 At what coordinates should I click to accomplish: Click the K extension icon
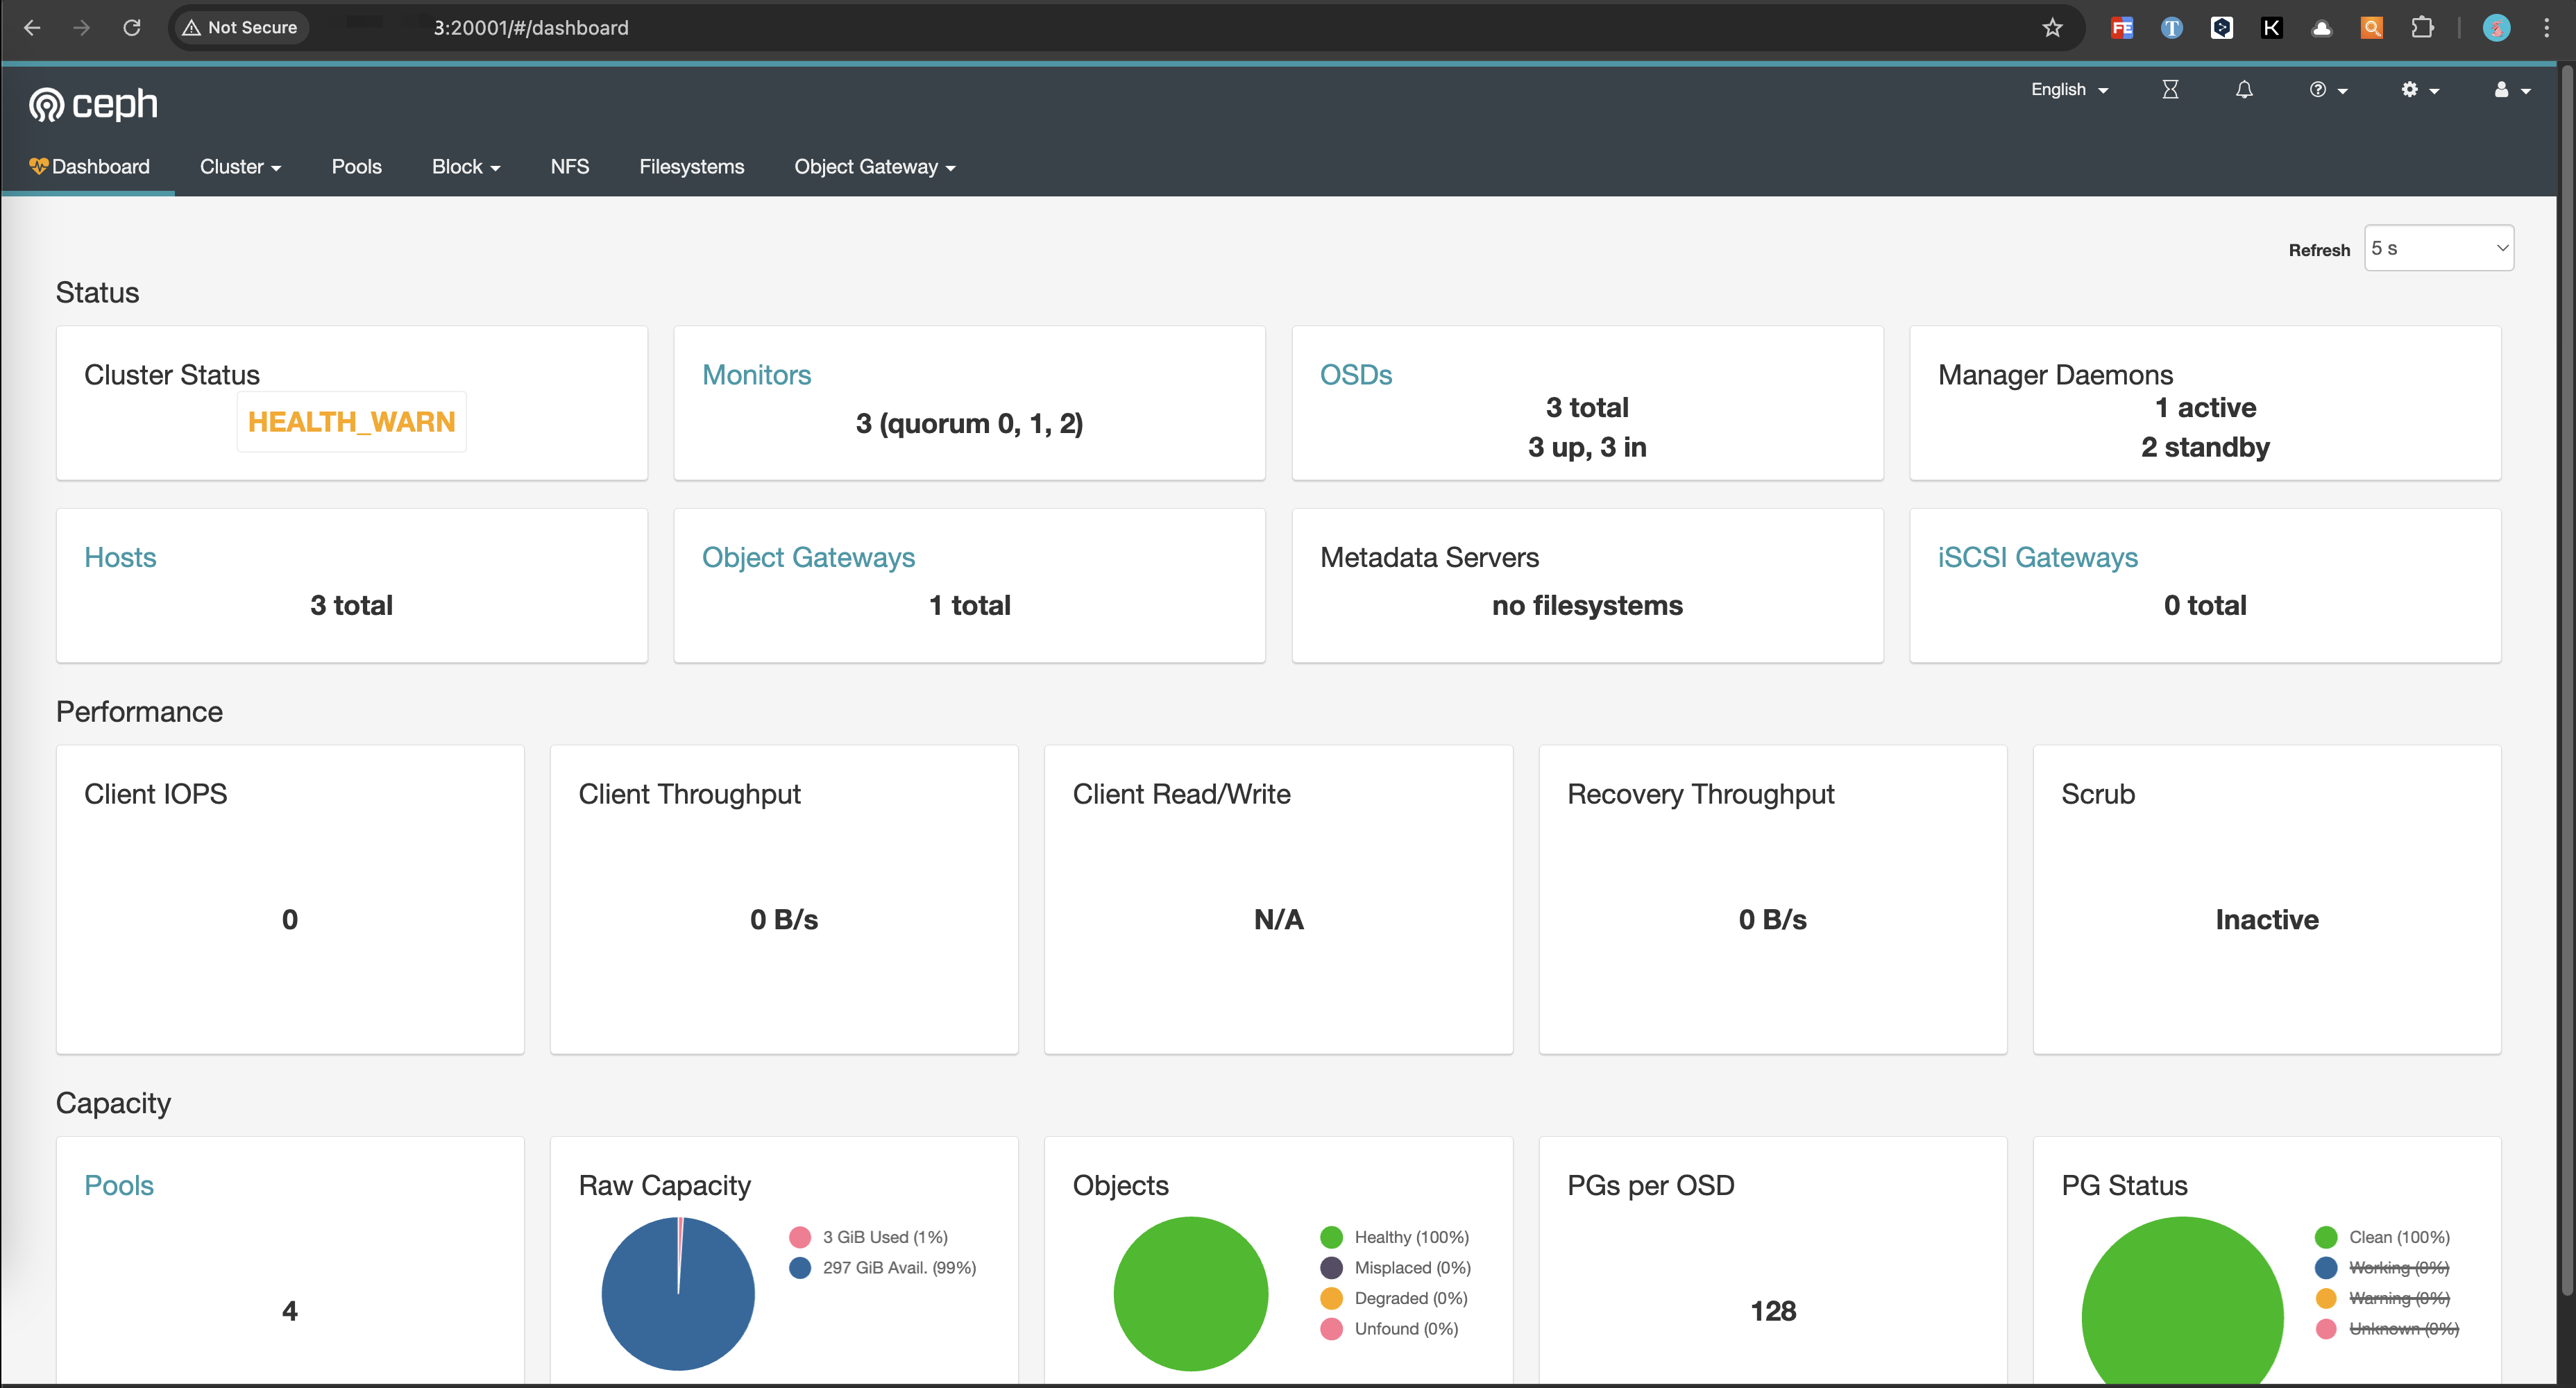tap(2272, 28)
